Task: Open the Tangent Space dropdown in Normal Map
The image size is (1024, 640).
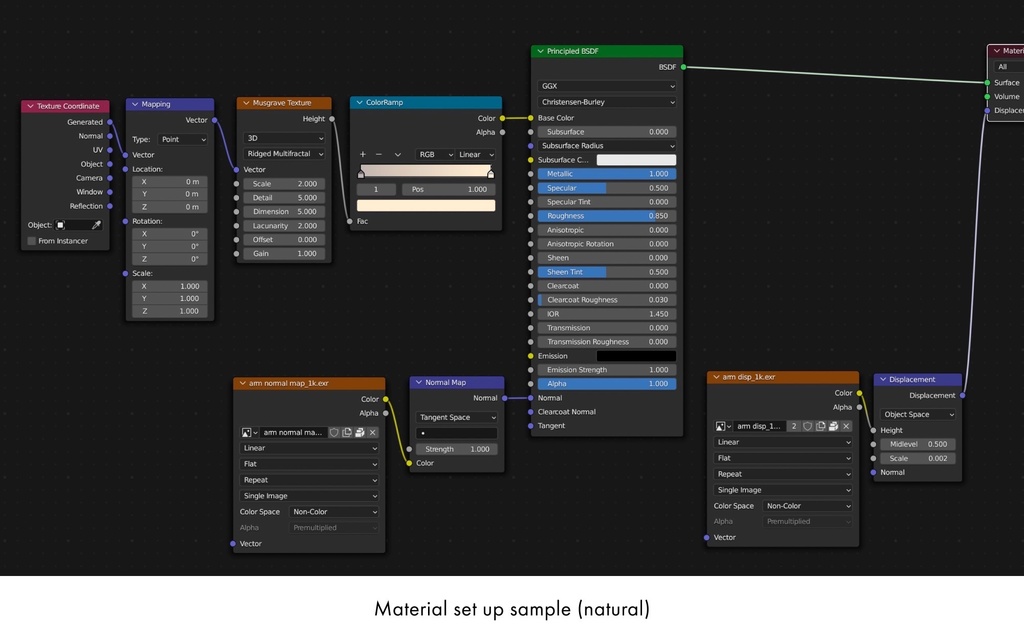Action: point(456,417)
